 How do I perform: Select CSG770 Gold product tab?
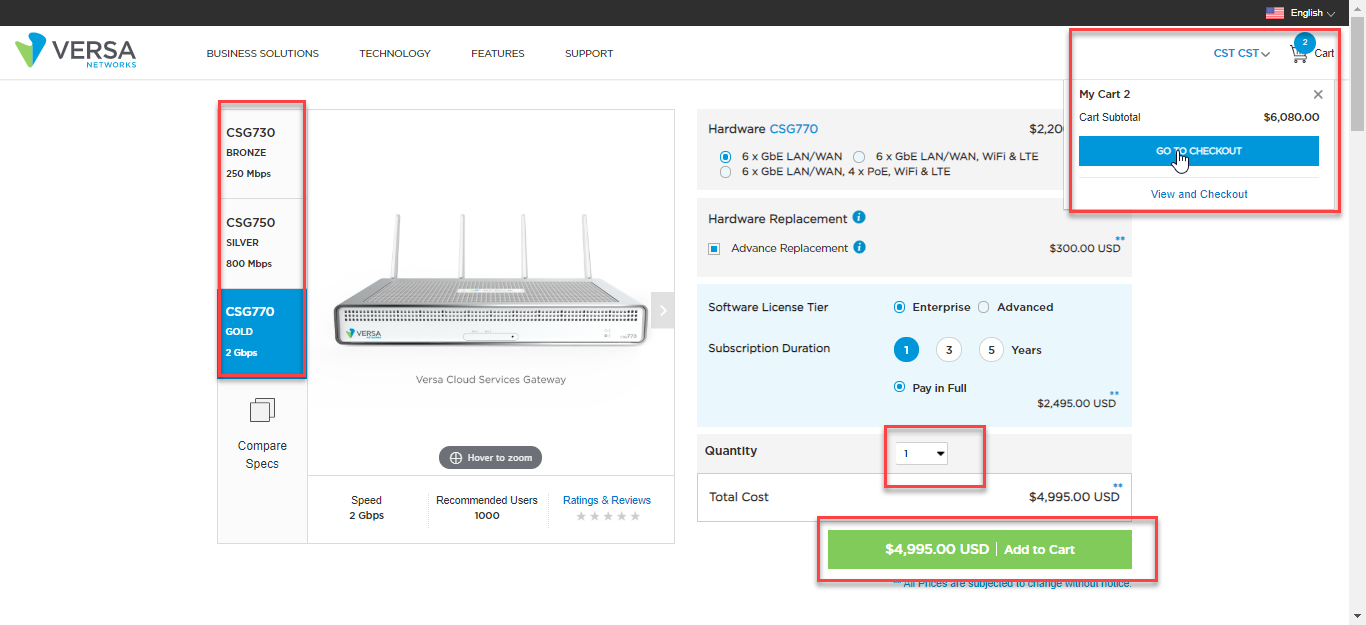coord(262,332)
